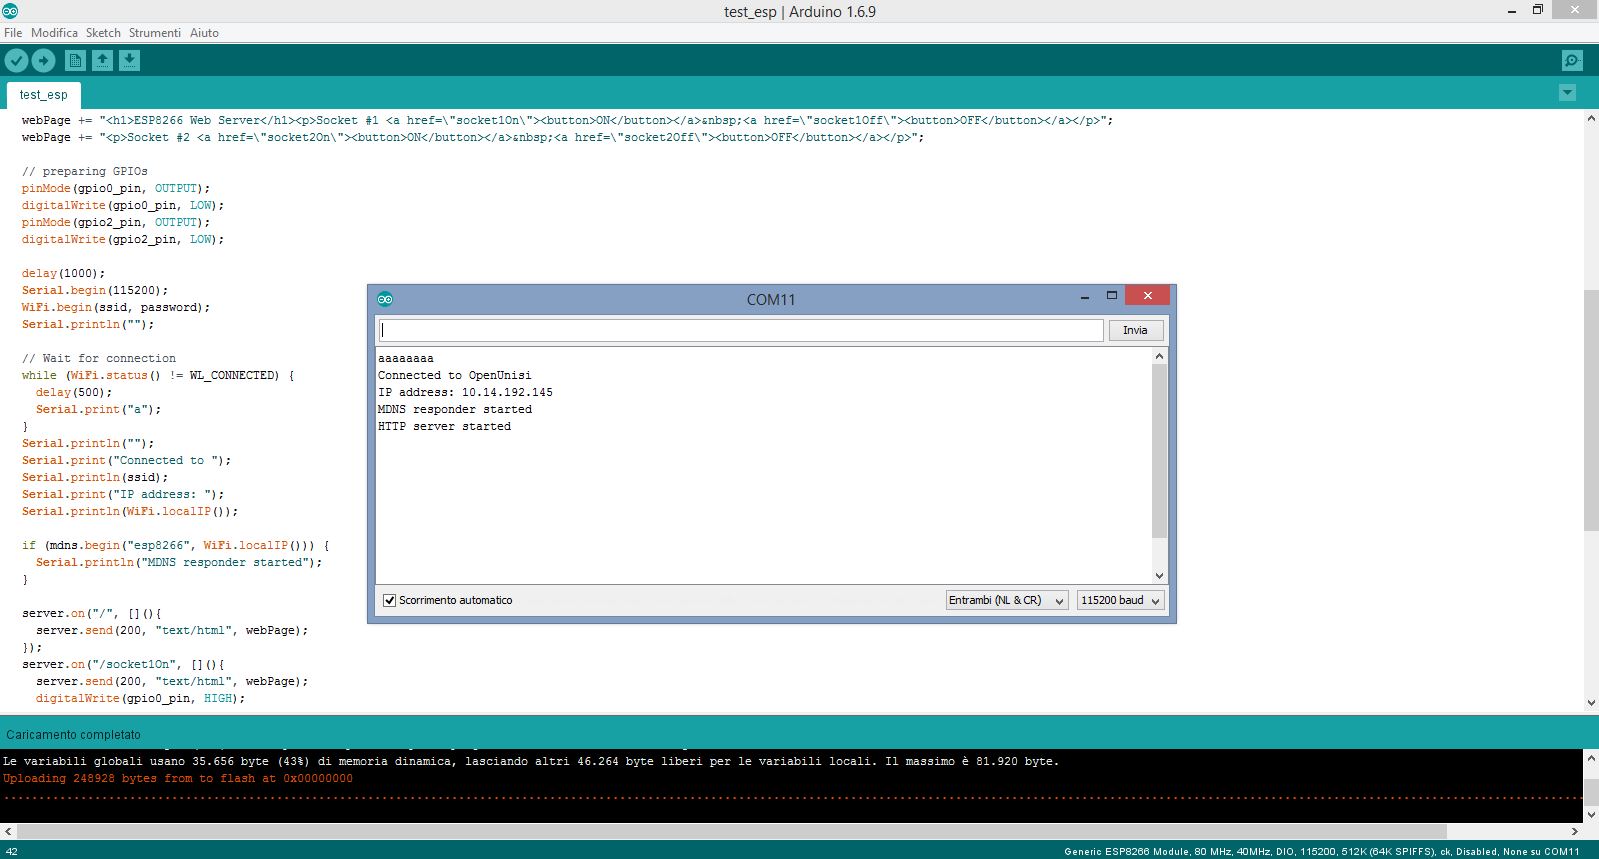Open the Entrambi (NL & CR) line ending dropdown
Viewport: 1599px width, 859px height.
tap(1007, 600)
